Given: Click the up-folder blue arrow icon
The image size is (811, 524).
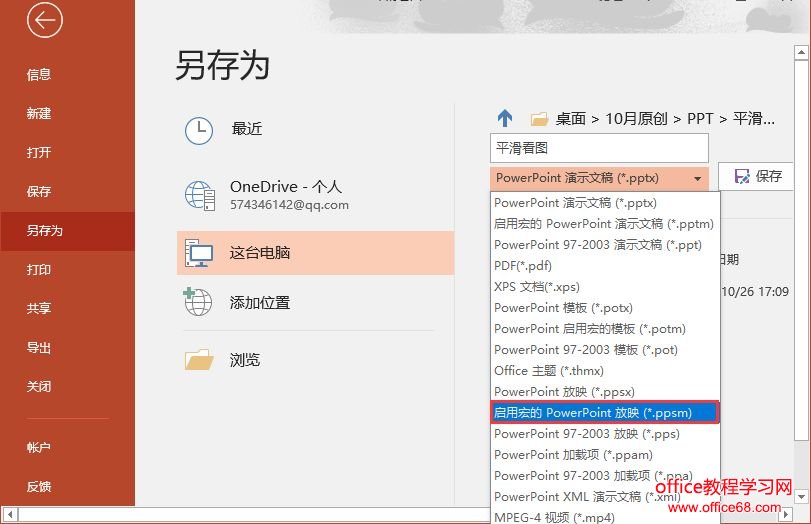Looking at the screenshot, I should coord(505,118).
